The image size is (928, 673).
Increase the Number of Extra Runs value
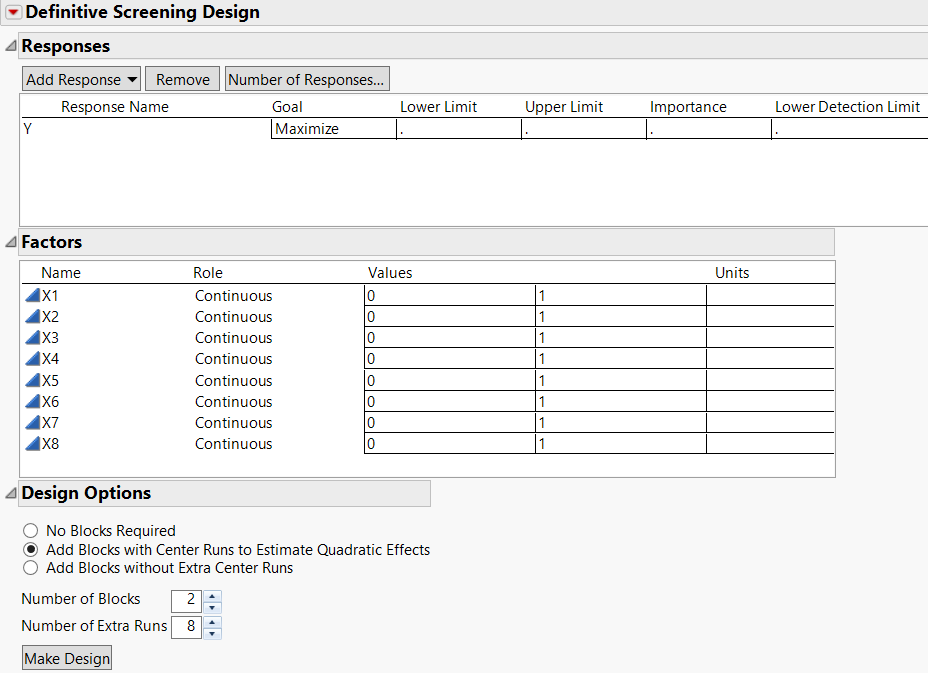pos(212,622)
